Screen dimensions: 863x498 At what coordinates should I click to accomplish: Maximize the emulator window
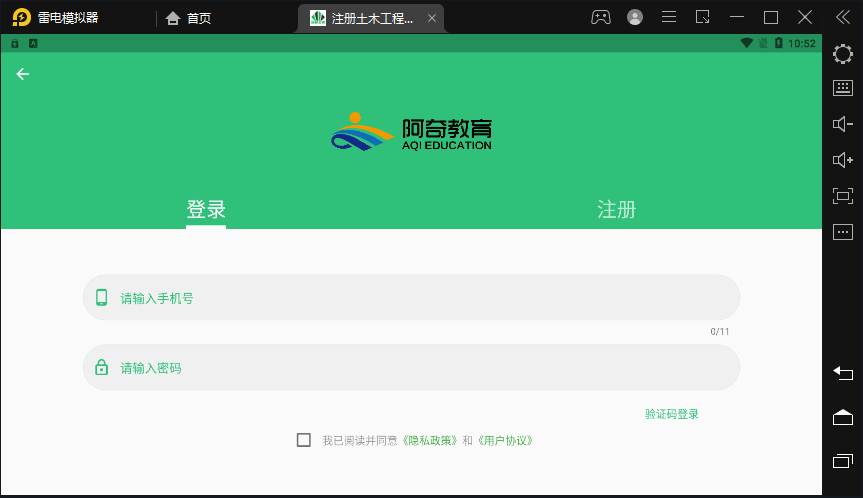(771, 18)
